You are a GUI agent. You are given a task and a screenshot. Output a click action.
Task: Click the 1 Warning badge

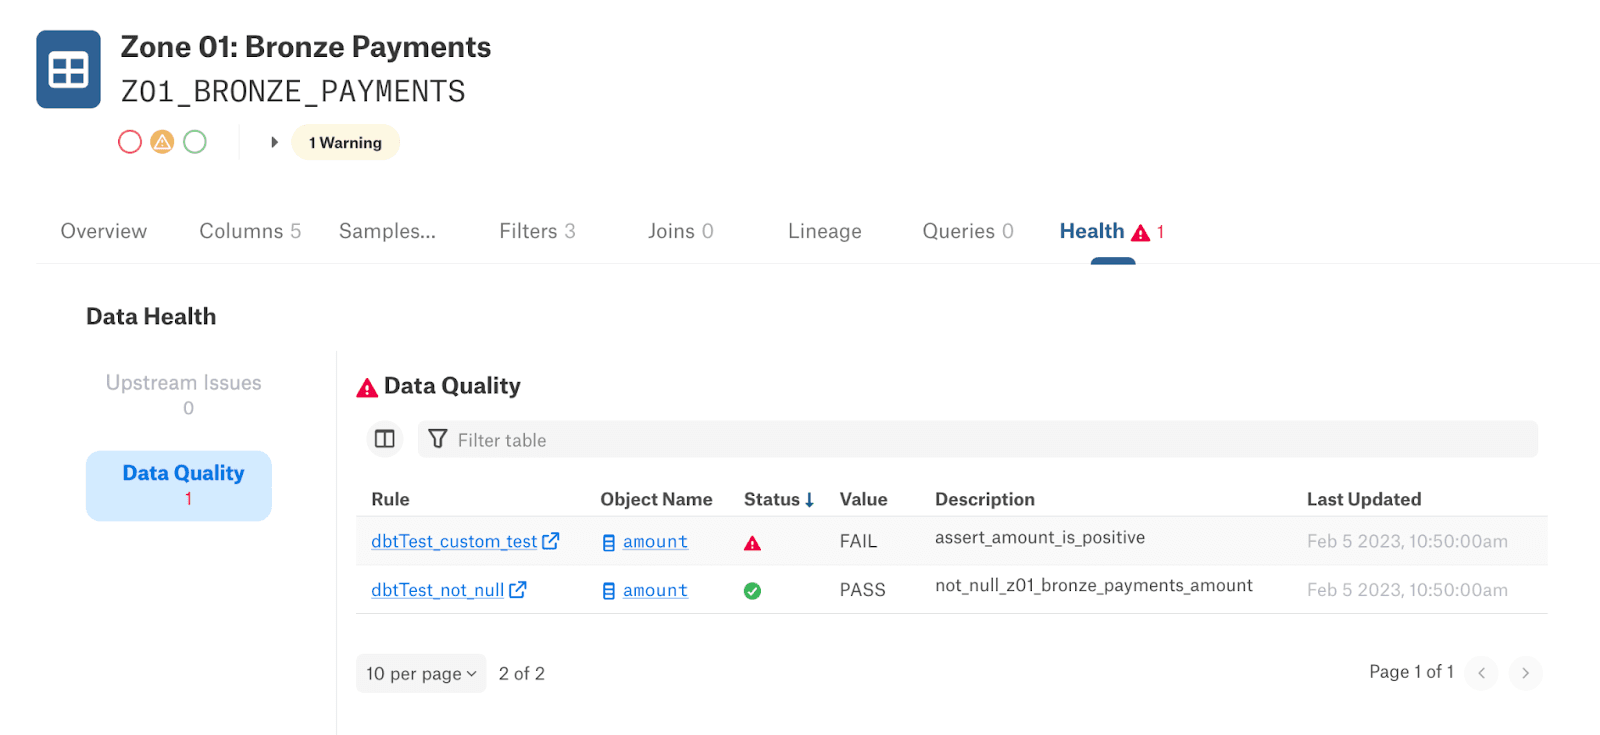pyautogui.click(x=345, y=142)
